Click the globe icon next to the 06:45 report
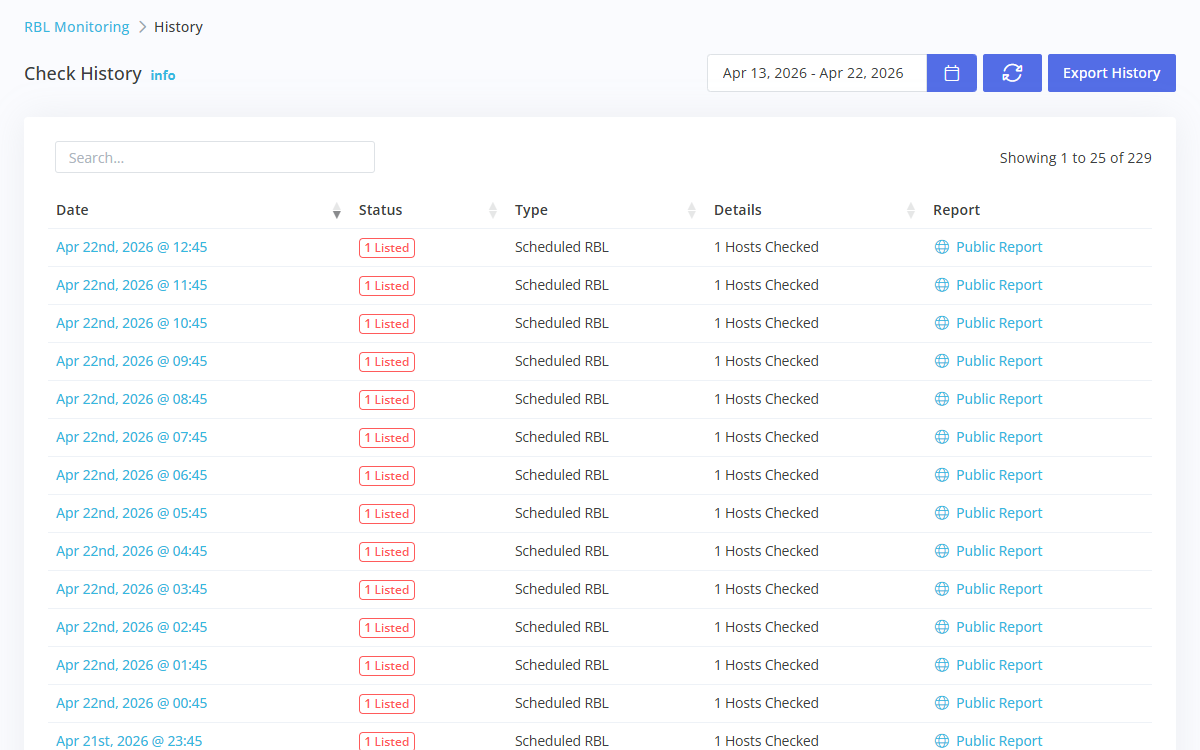The image size is (1200, 750). (941, 475)
